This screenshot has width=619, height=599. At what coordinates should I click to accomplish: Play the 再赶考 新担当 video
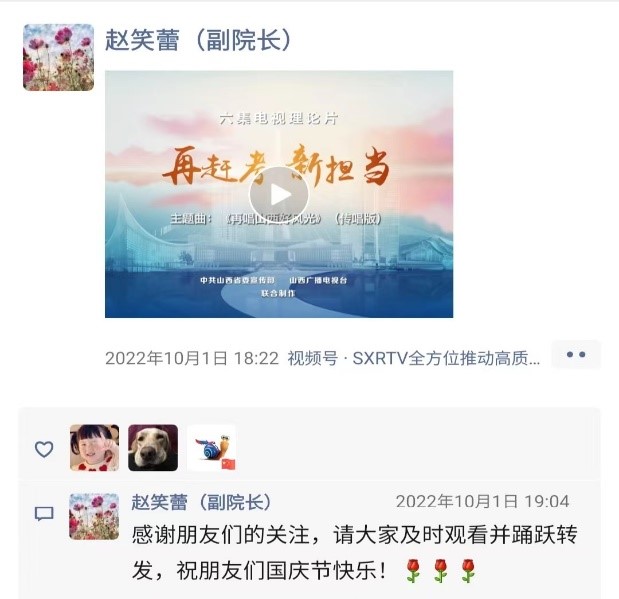tap(279, 195)
